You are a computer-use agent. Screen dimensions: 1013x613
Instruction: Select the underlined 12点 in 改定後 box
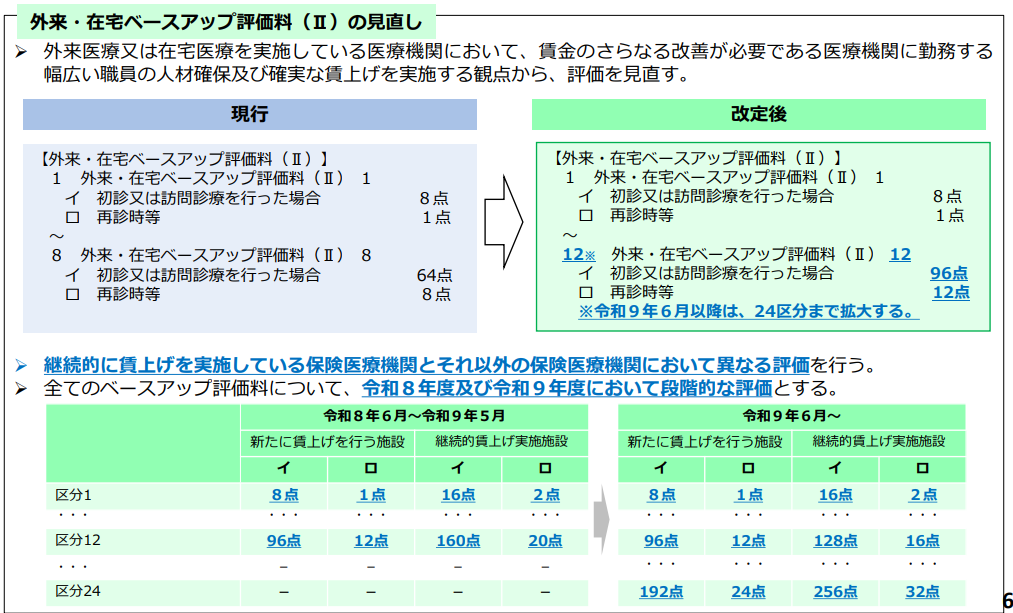tap(946, 292)
